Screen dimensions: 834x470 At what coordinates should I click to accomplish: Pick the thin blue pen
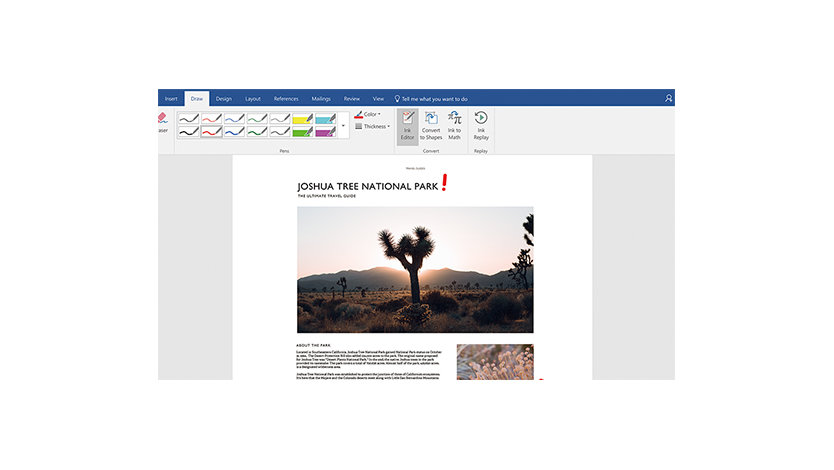tap(234, 118)
